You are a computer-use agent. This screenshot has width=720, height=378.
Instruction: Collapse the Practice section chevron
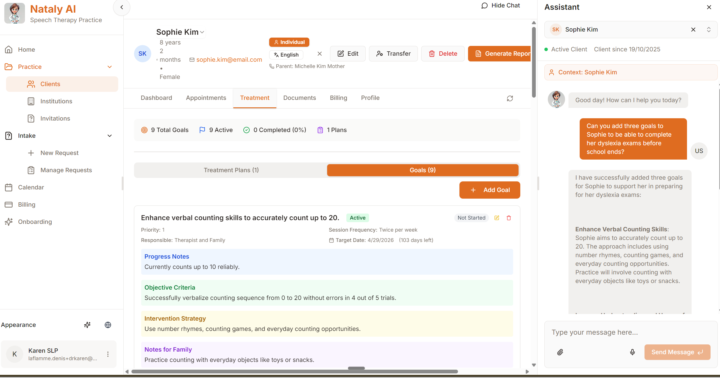point(109,67)
